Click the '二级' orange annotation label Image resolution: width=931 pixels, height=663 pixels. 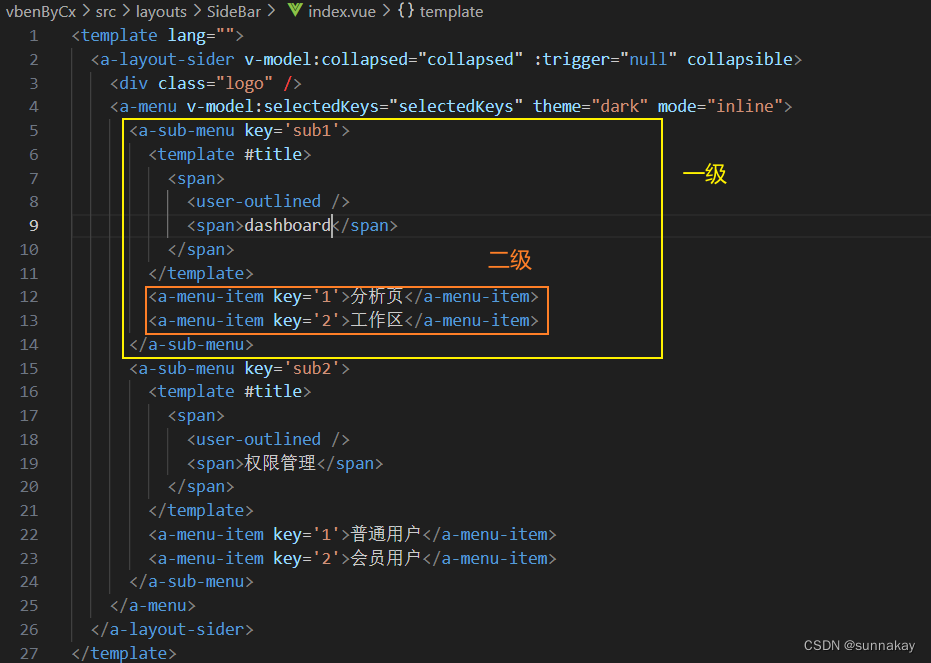coord(510,260)
